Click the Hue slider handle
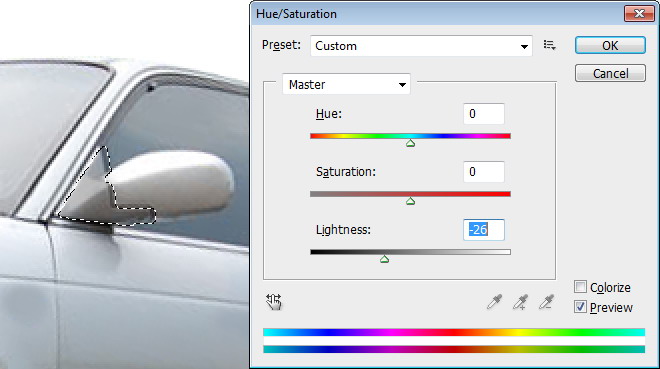 tap(410, 143)
